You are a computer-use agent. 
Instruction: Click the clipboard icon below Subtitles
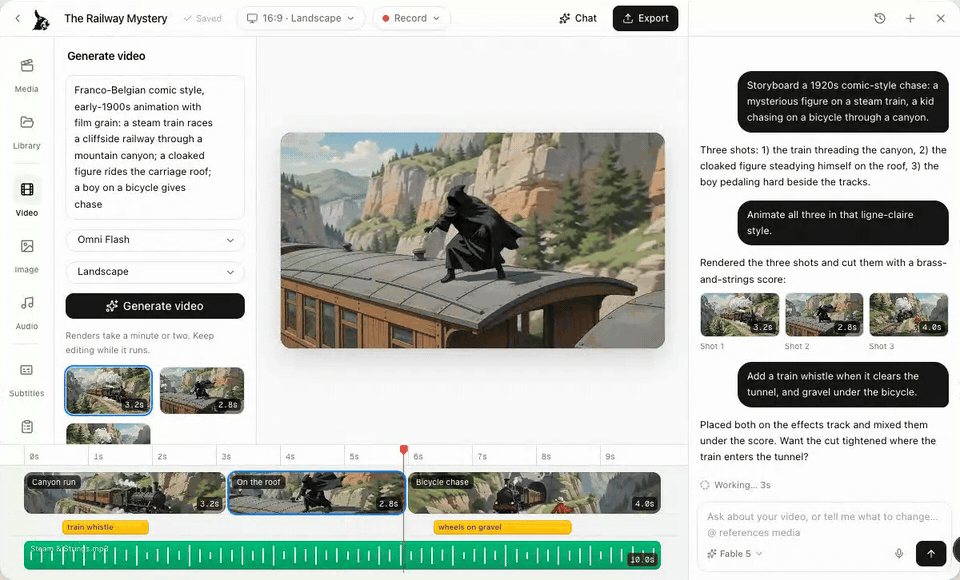click(27, 426)
